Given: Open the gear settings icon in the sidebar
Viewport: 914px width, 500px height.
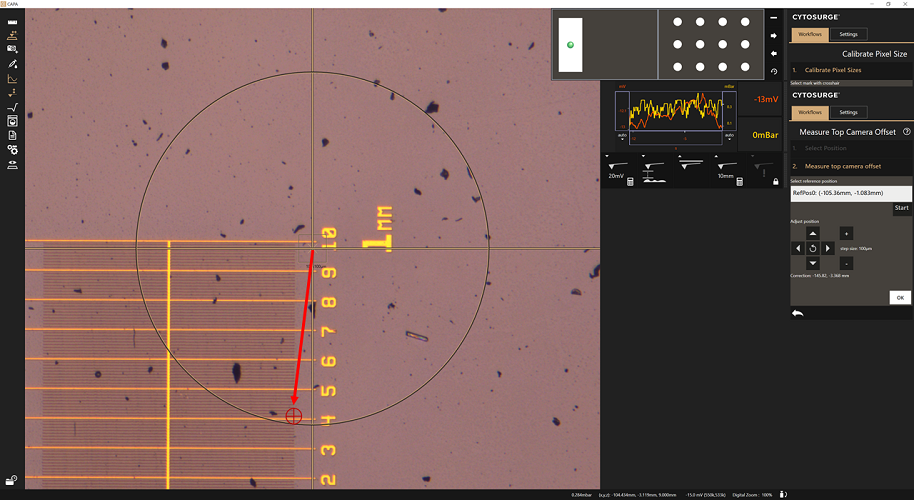Looking at the screenshot, I should tap(12, 150).
